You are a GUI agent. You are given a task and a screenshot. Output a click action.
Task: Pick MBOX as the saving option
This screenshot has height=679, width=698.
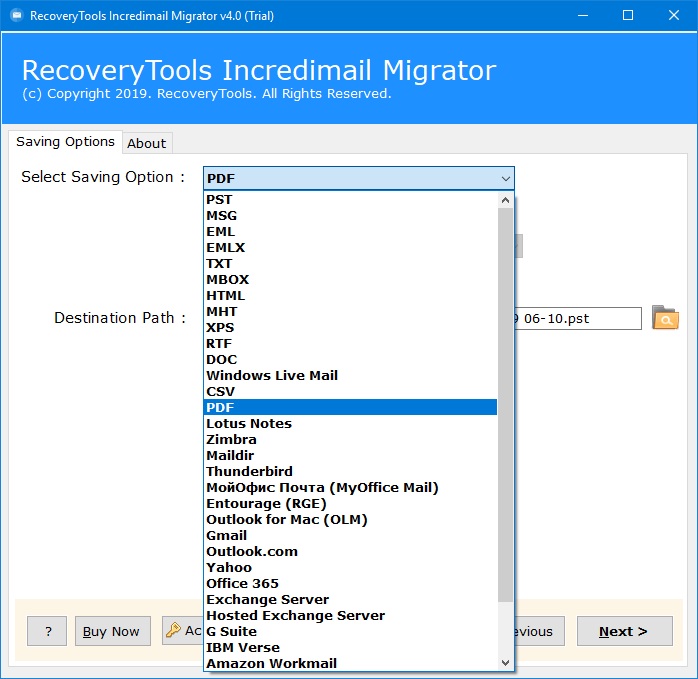pos(350,280)
